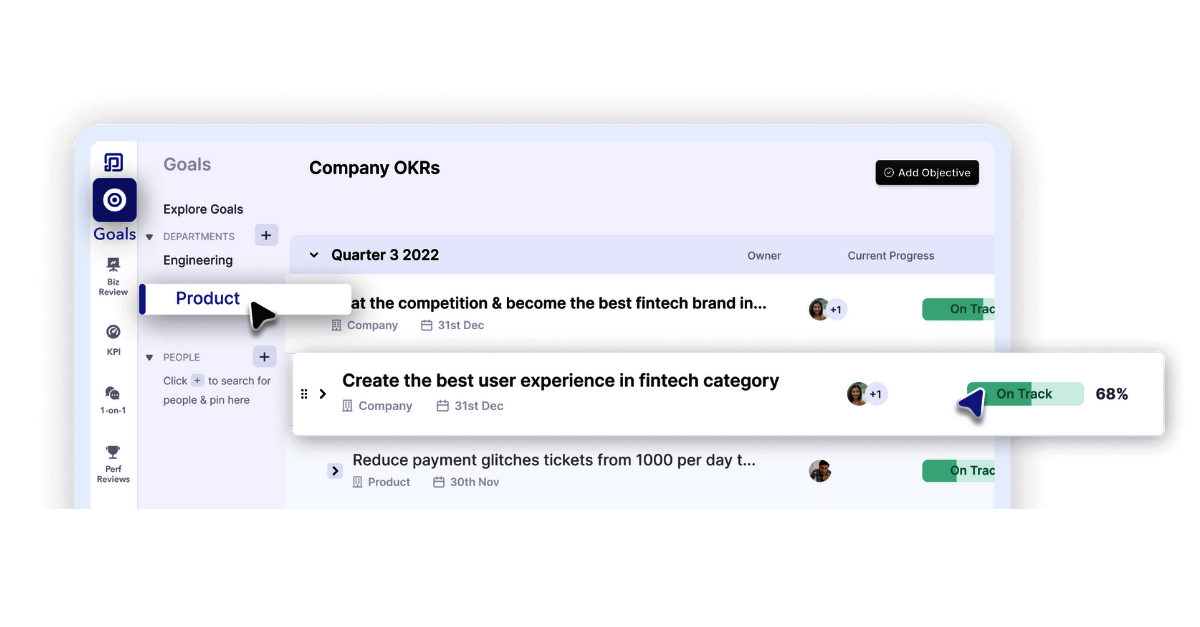
Task: Click the drag handle dots on fintech objective
Action: click(x=303, y=393)
